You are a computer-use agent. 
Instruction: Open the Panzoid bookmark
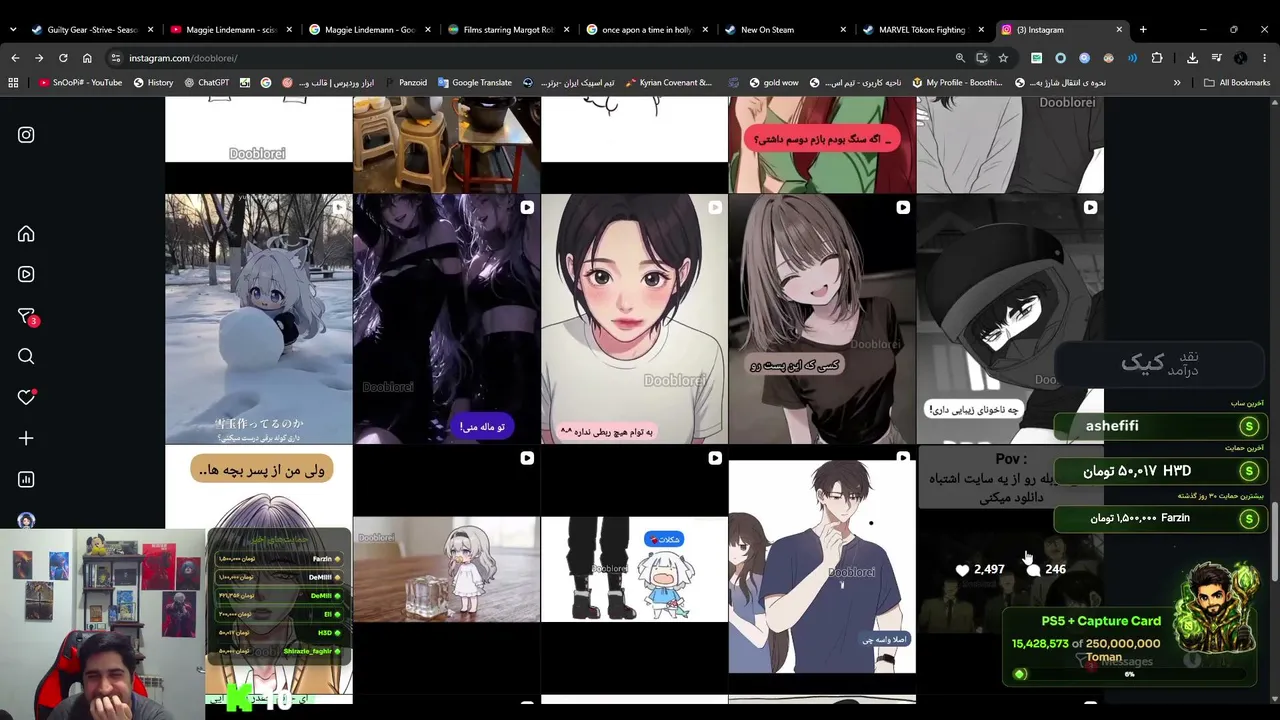tap(405, 83)
